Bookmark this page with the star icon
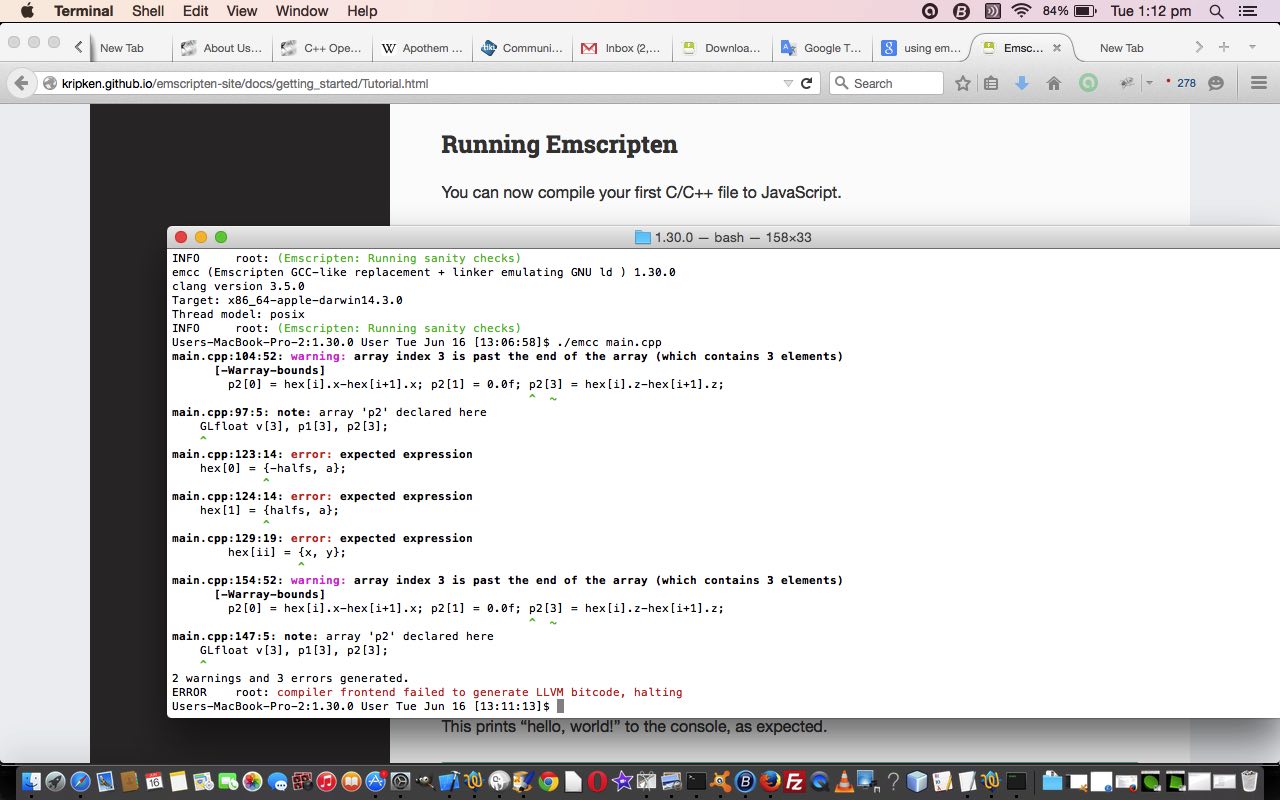 click(x=963, y=83)
